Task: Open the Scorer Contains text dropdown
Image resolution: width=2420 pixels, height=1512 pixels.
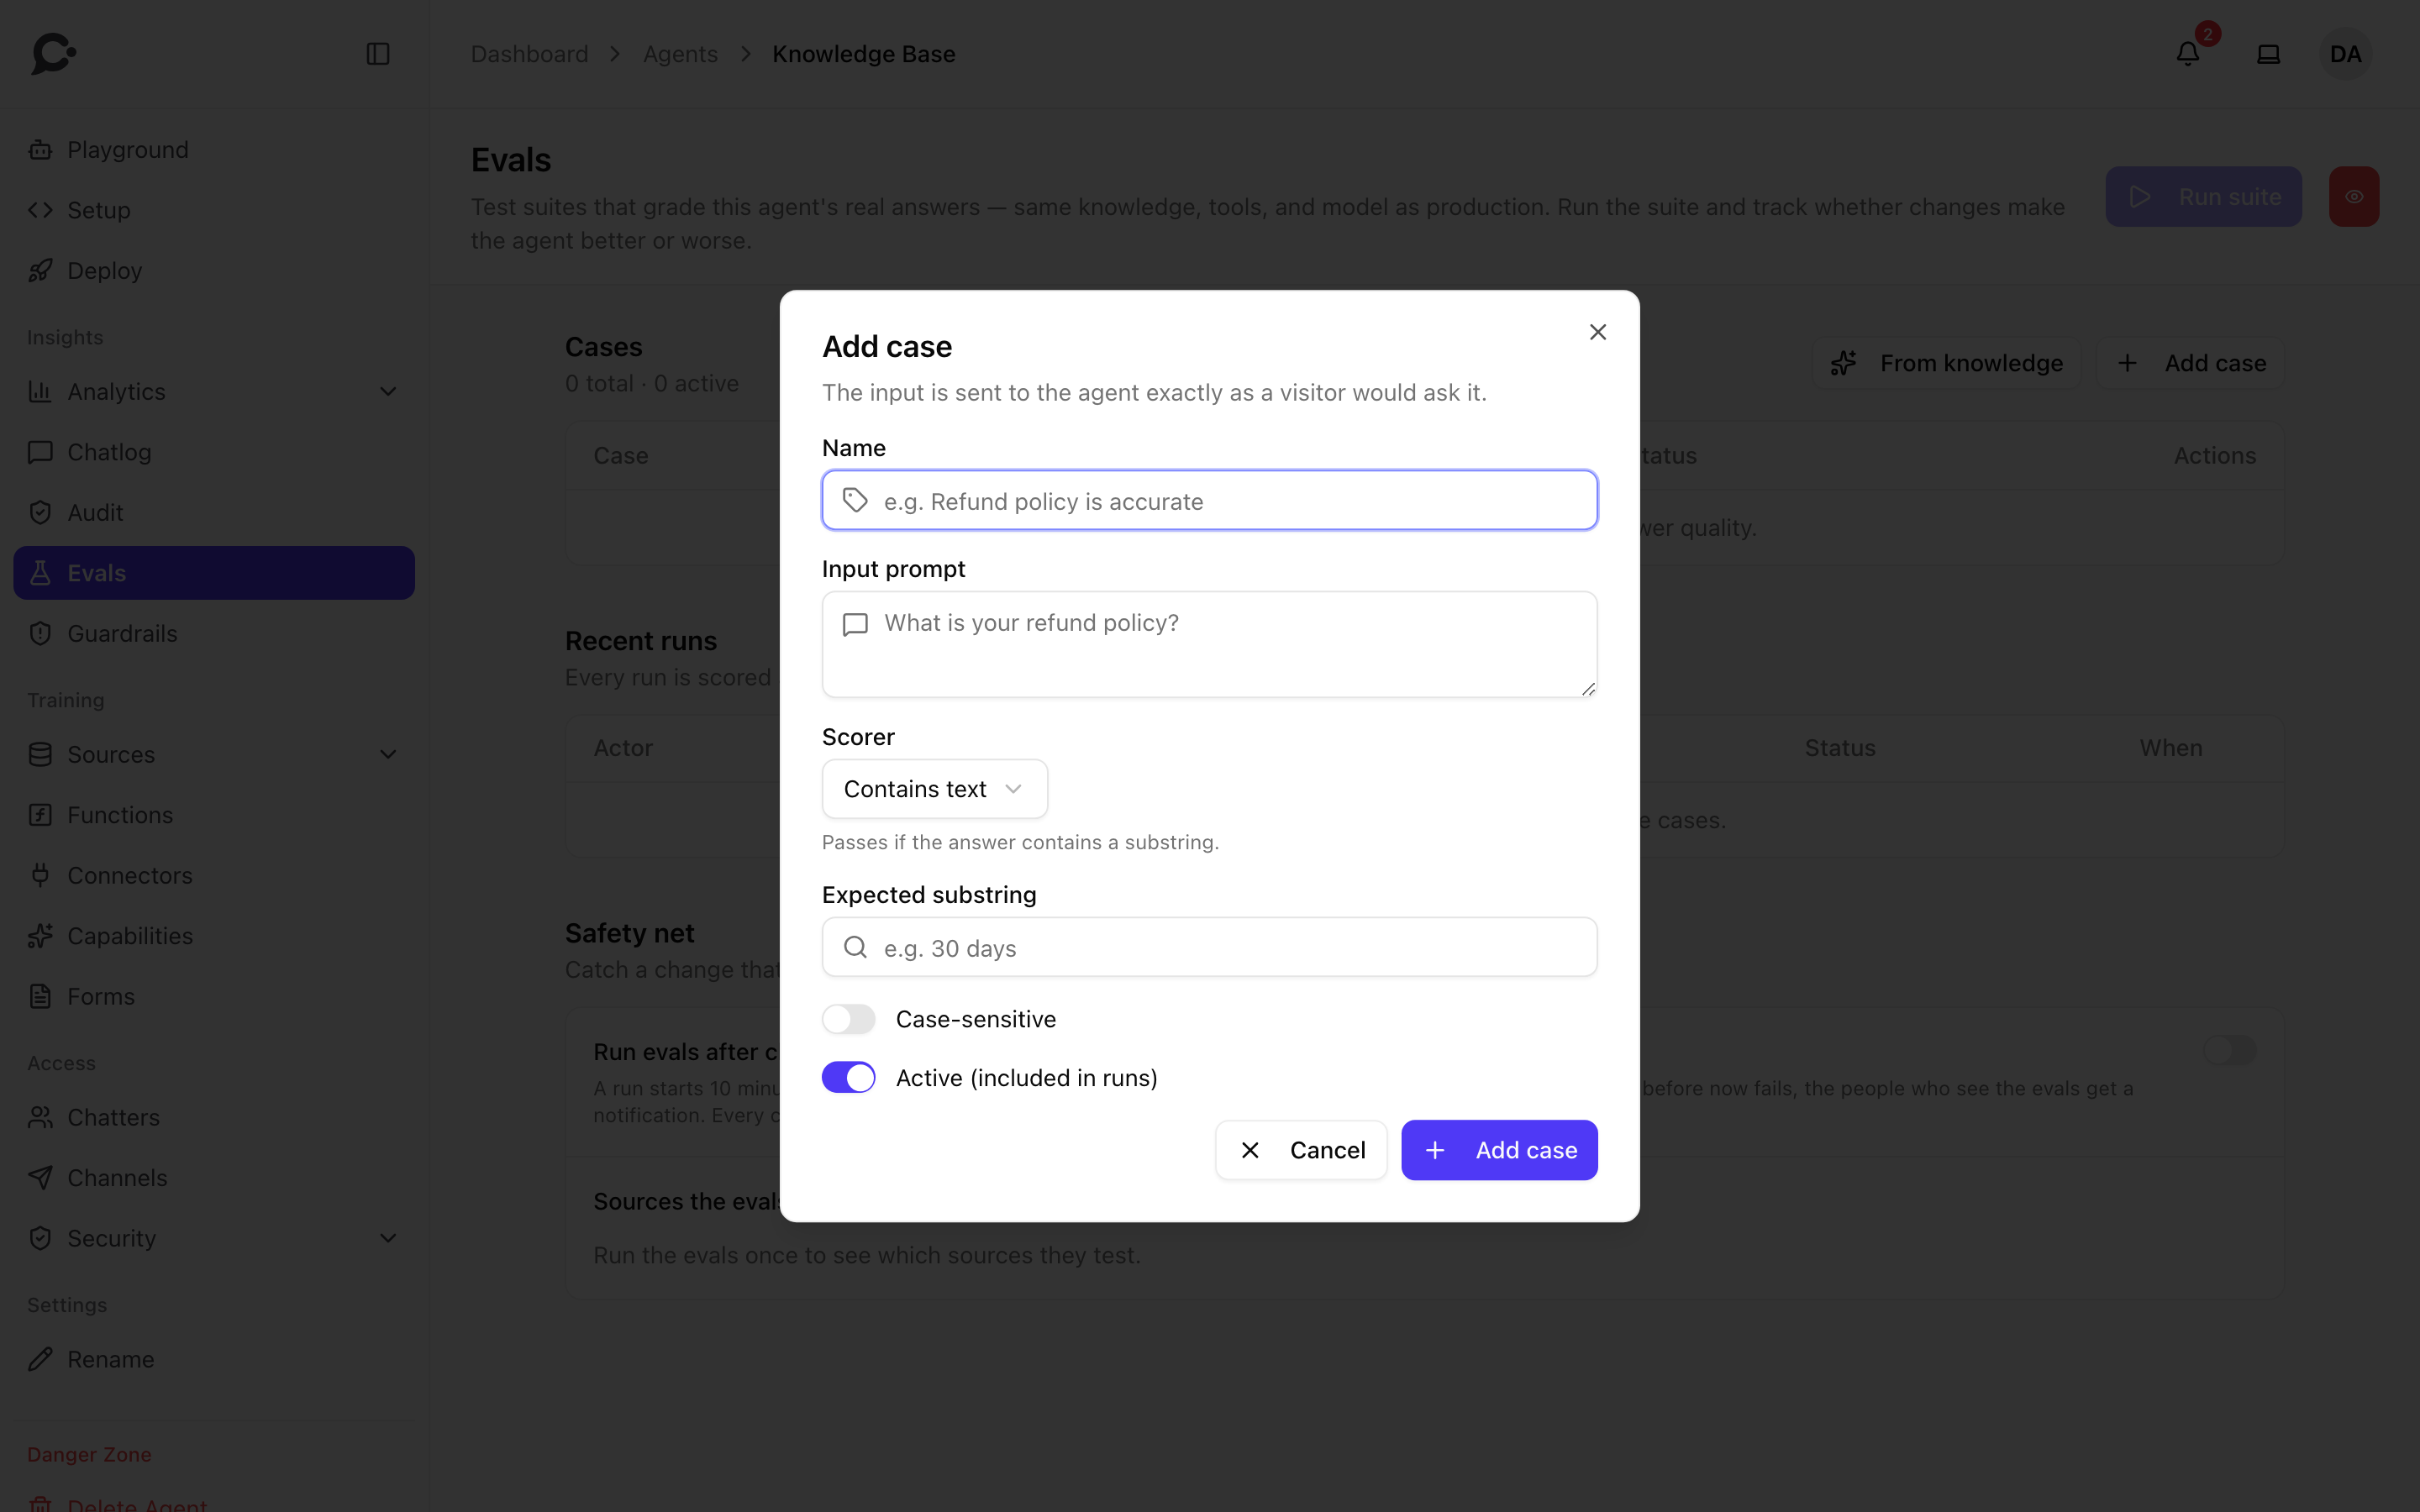Action: [934, 789]
